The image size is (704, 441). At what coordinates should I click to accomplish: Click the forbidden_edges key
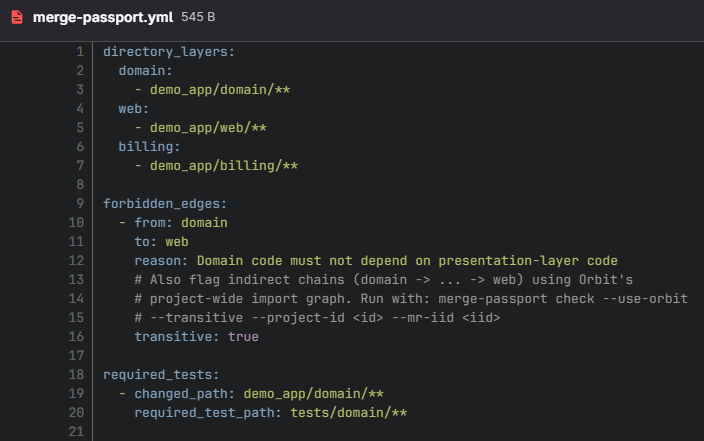tap(165, 204)
